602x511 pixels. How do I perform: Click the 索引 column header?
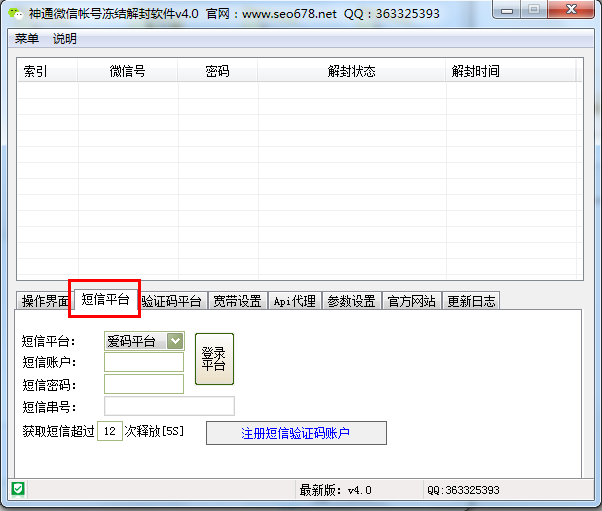tap(48, 71)
